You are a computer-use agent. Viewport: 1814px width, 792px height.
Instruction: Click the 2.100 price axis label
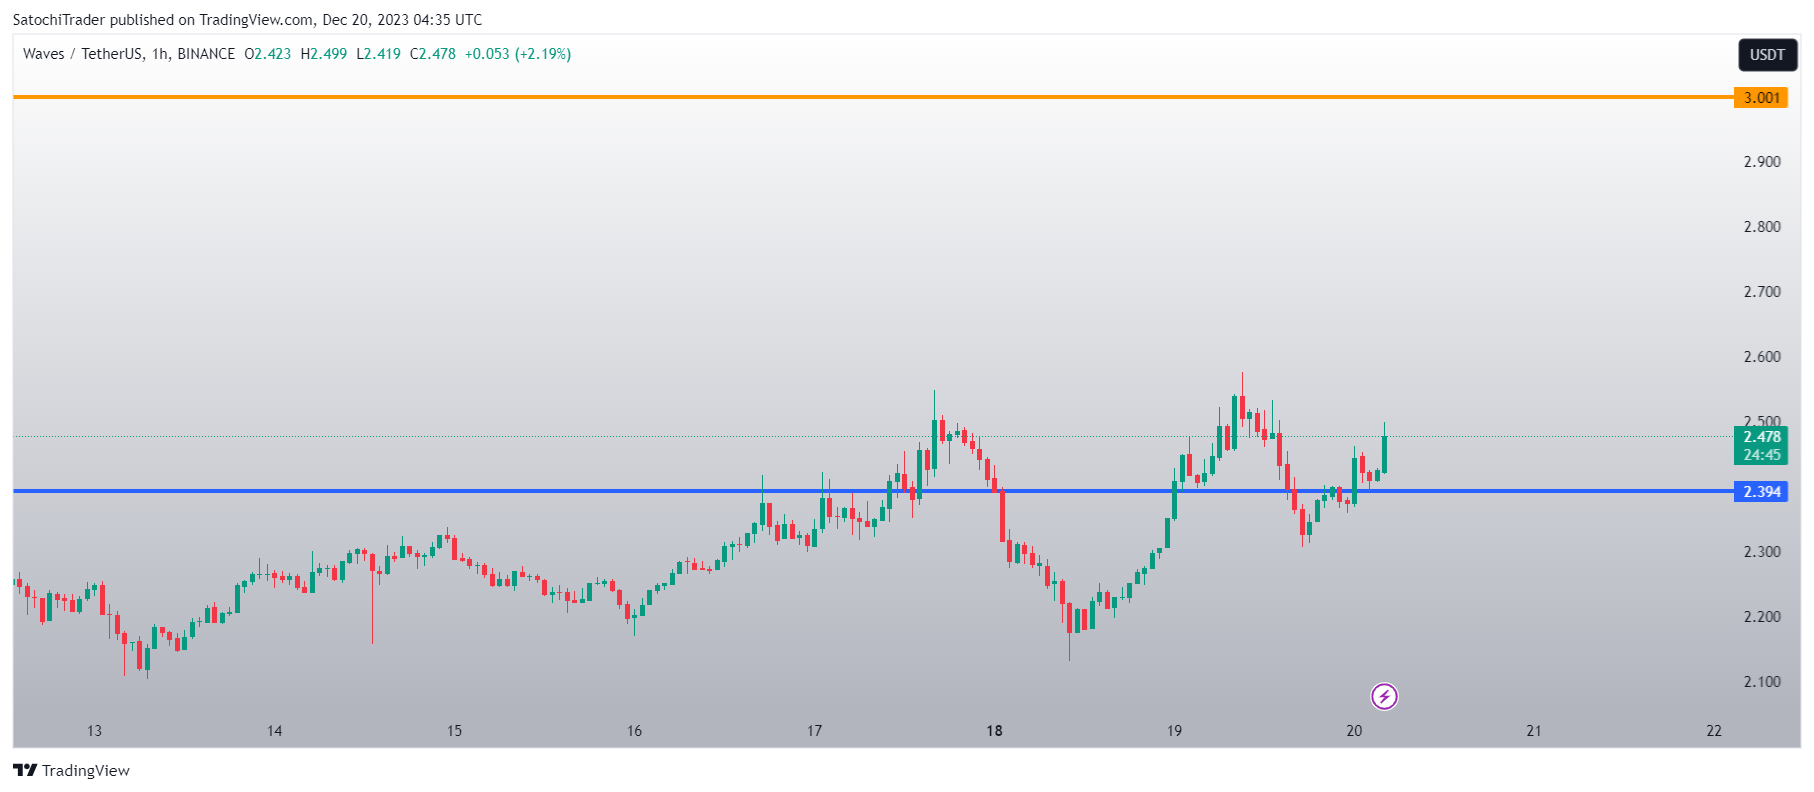point(1762,681)
